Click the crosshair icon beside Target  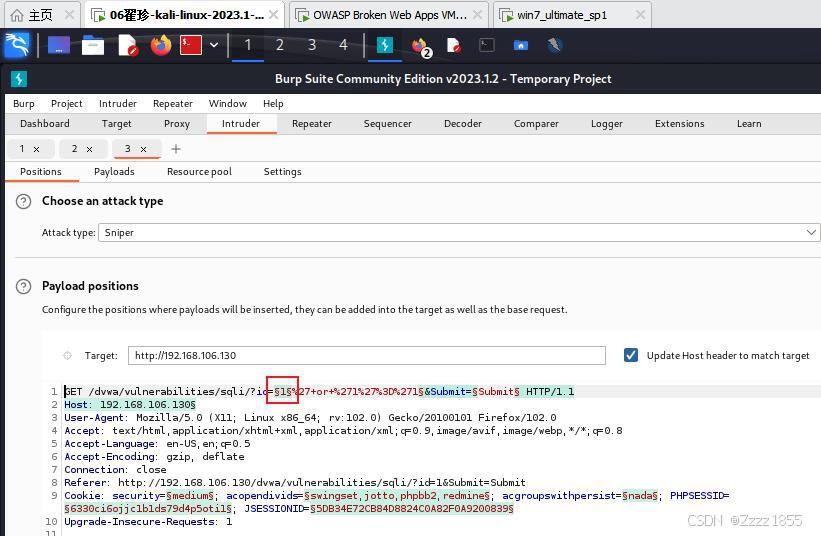click(67, 355)
